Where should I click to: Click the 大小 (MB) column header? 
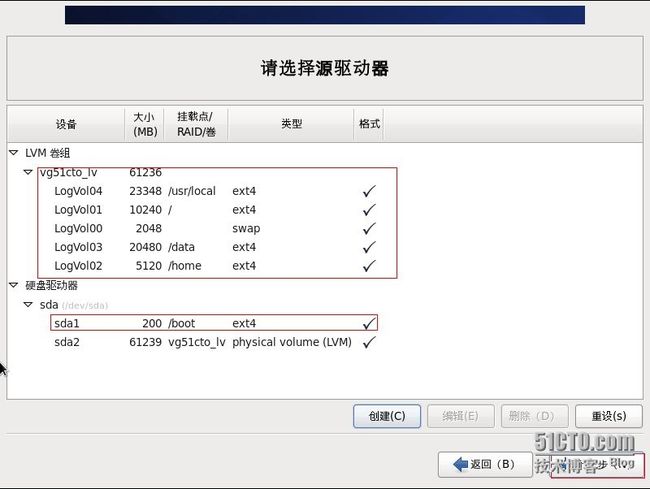click(144, 124)
